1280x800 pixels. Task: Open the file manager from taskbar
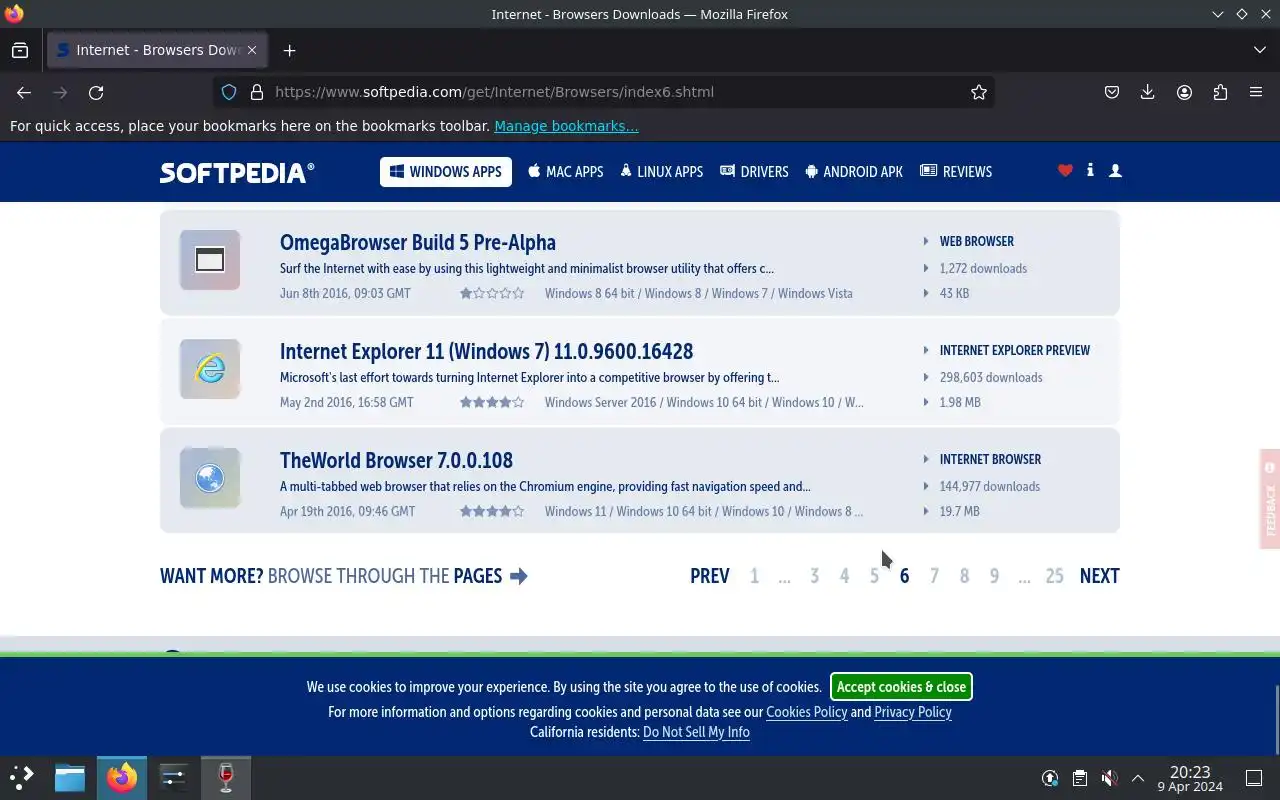coord(70,778)
